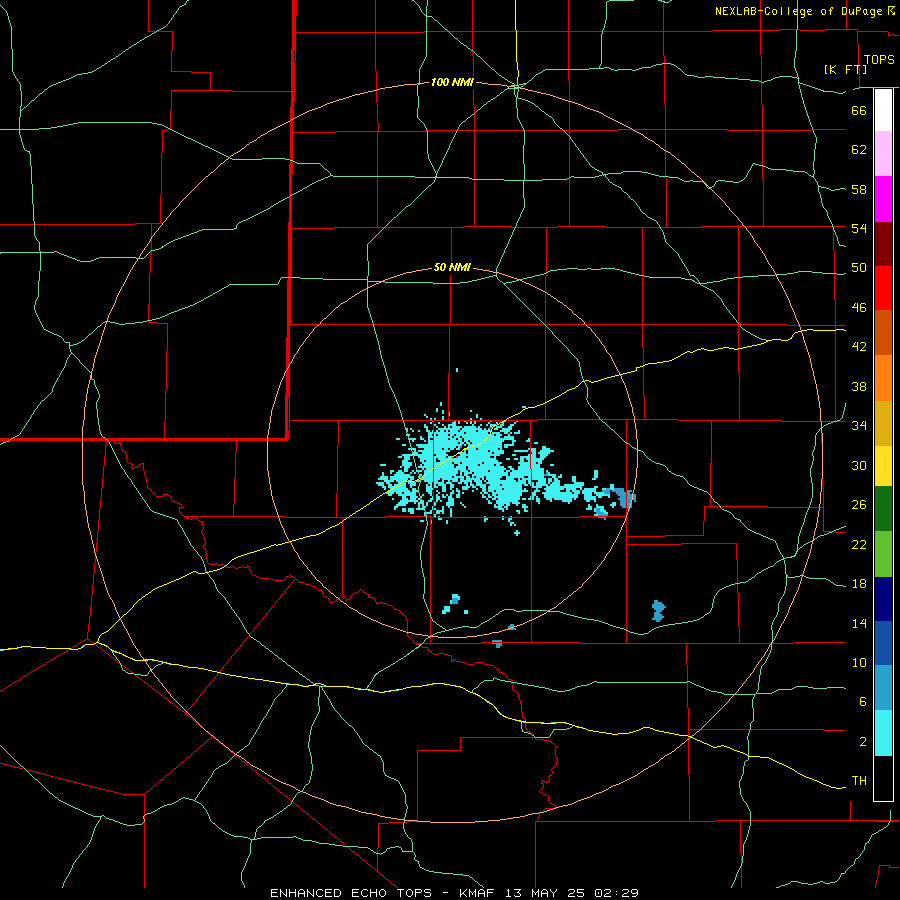Image resolution: width=900 pixels, height=900 pixels.
Task: Click the "KMAF" radar site identifier
Action: click(476, 893)
